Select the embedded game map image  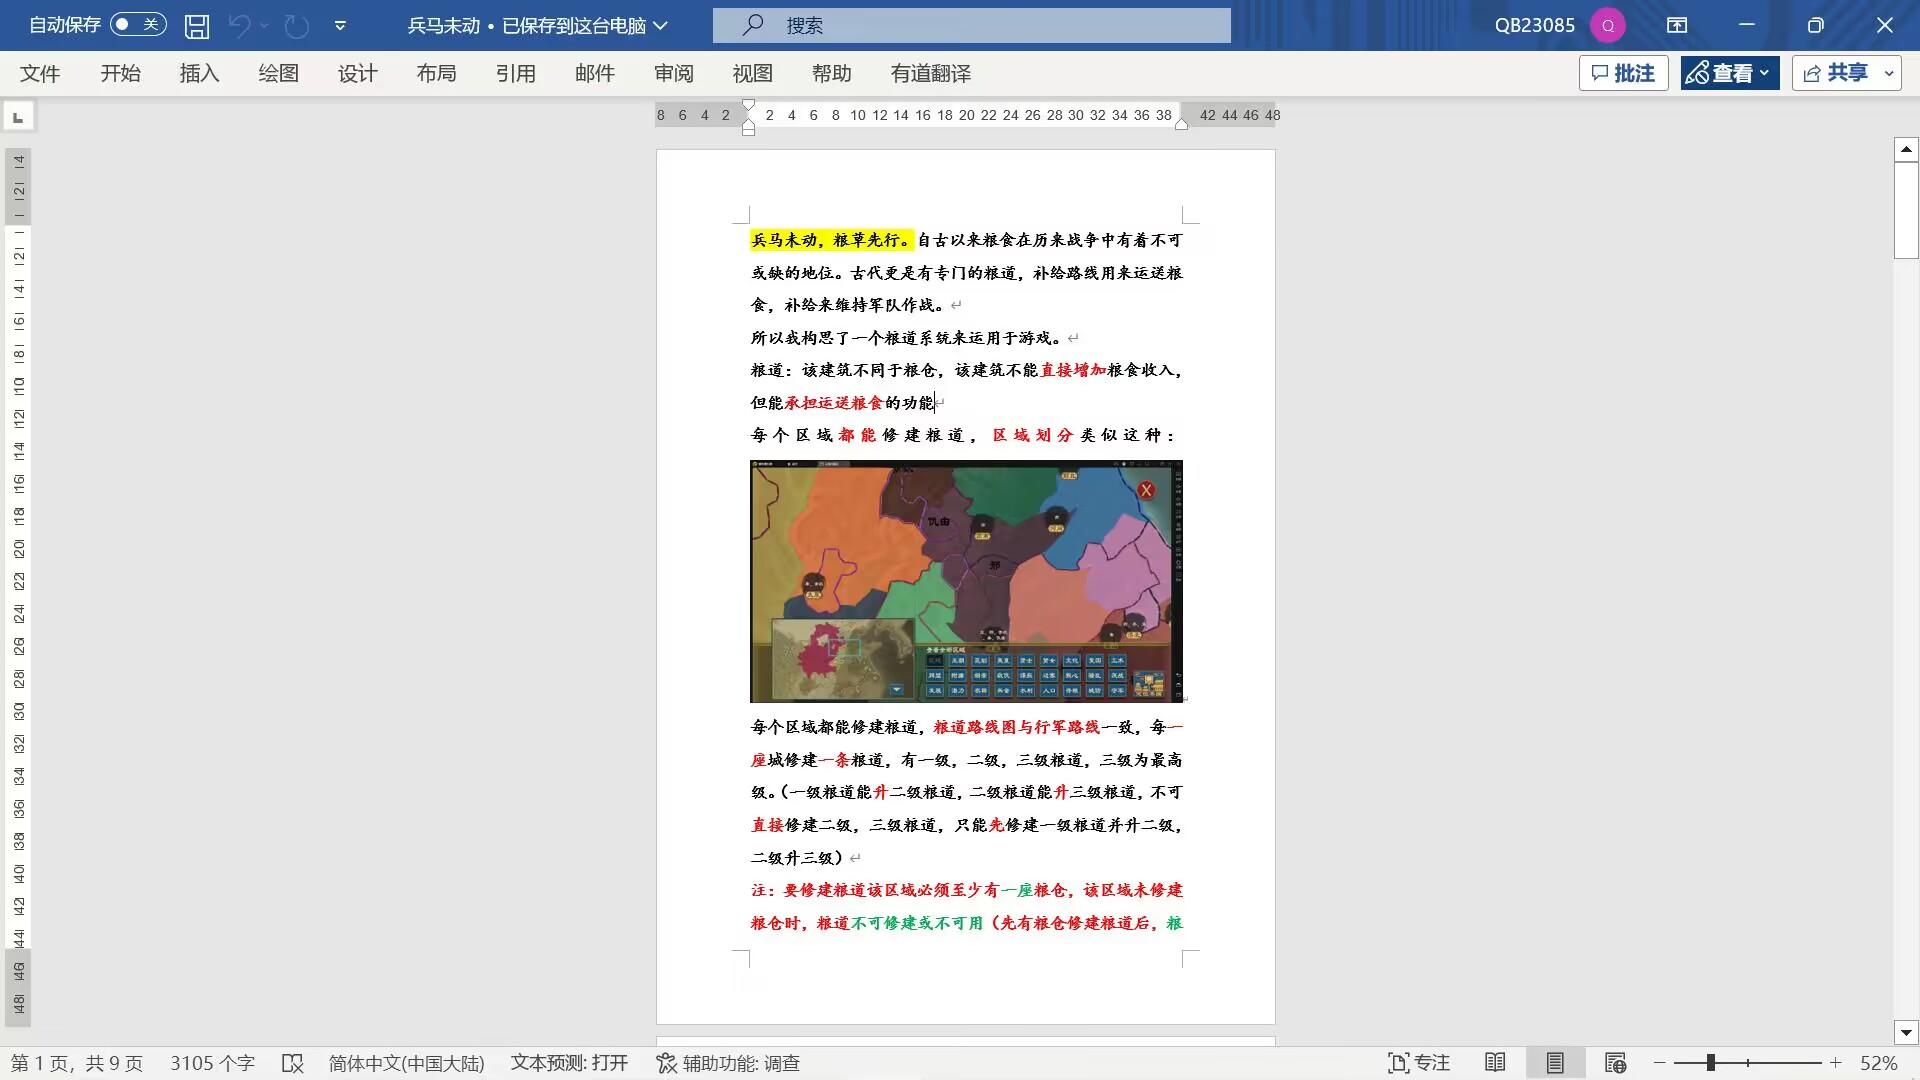966,581
